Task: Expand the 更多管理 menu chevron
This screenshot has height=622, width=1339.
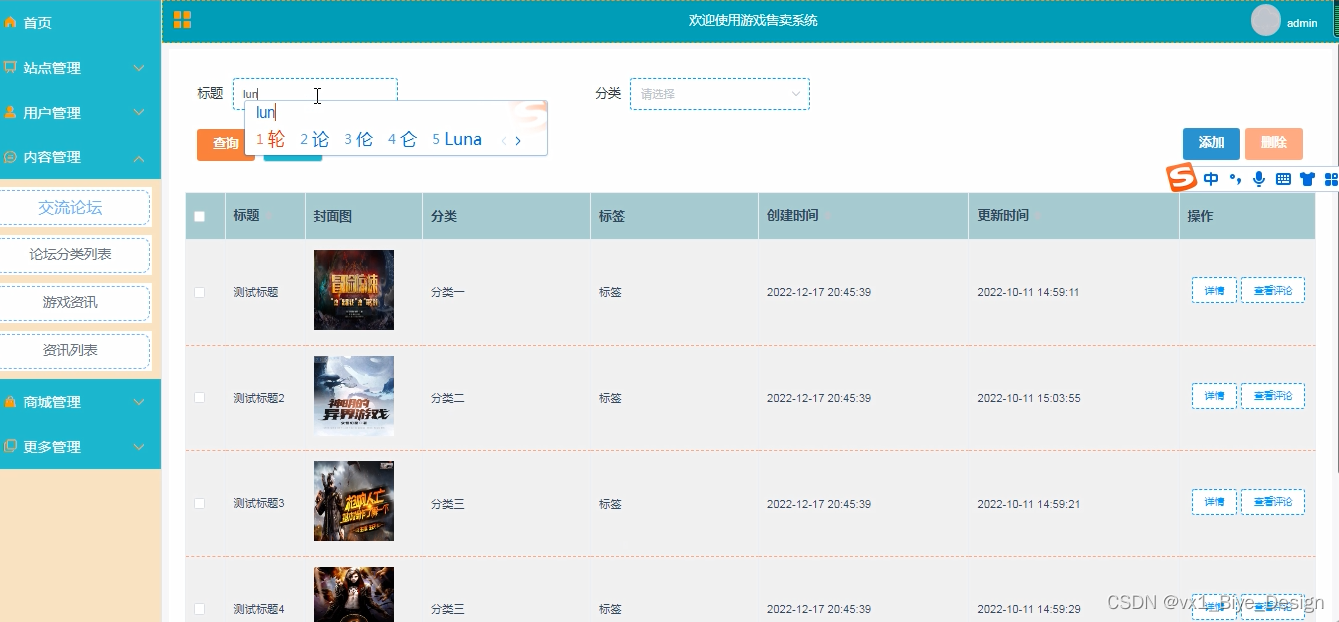Action: click(x=139, y=447)
